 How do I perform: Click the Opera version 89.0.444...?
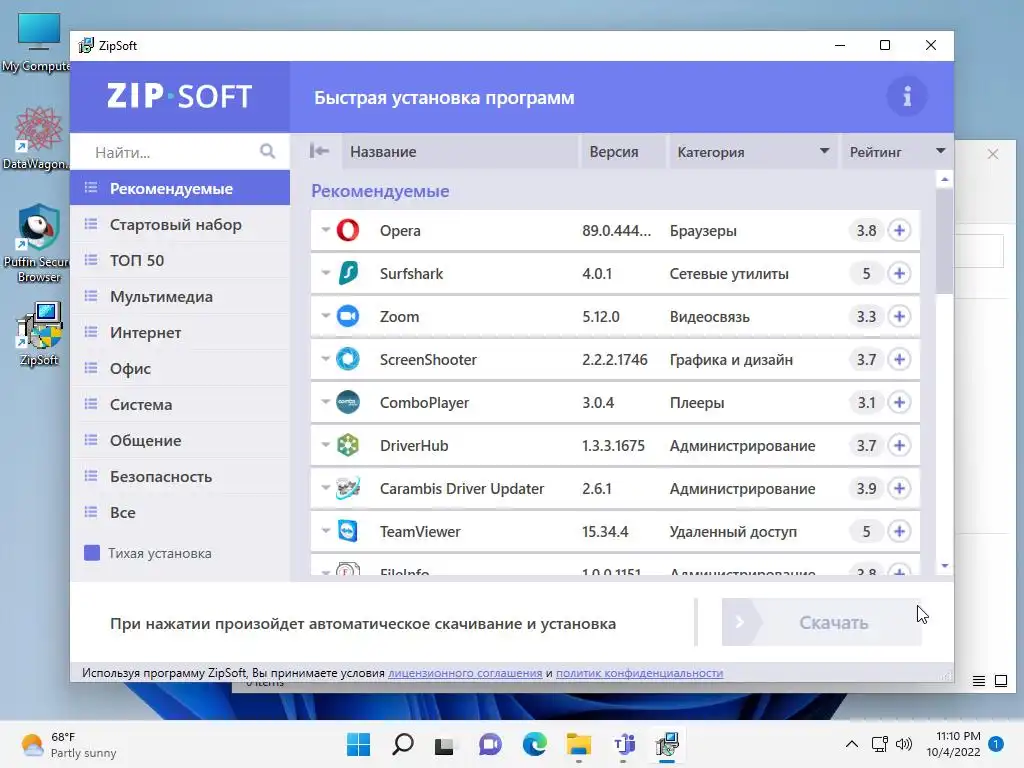click(616, 231)
